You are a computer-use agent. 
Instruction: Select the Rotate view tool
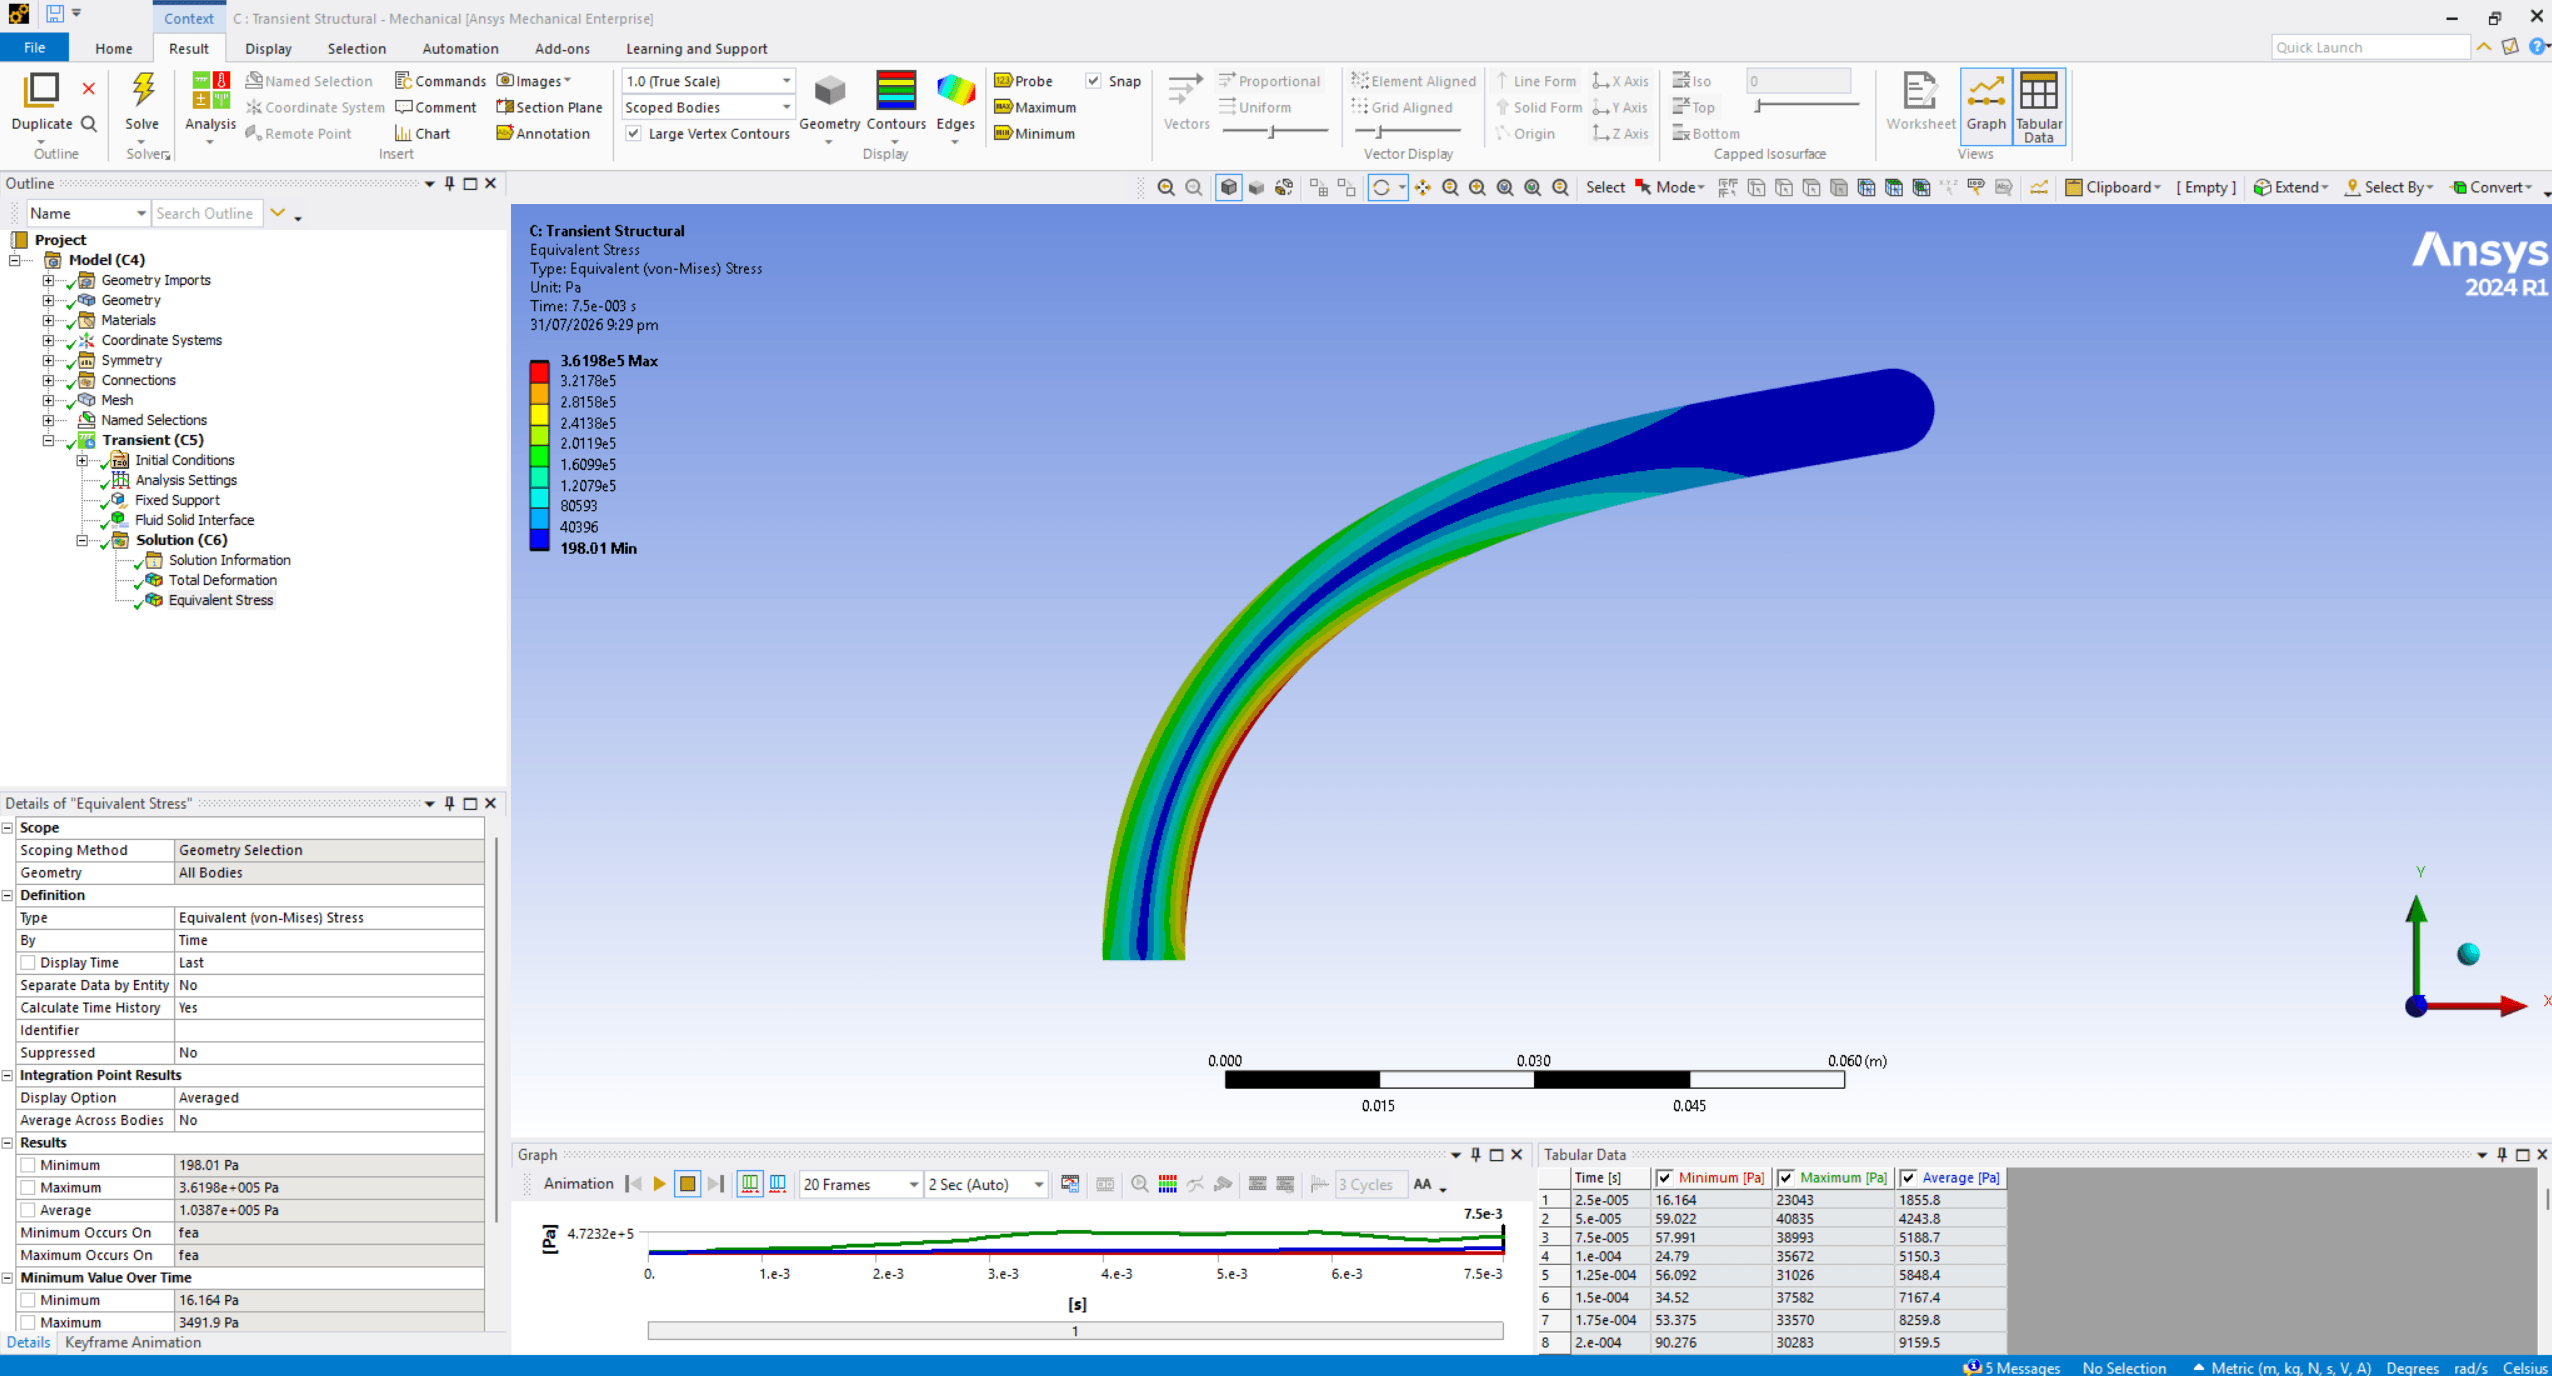pyautogui.click(x=1381, y=187)
